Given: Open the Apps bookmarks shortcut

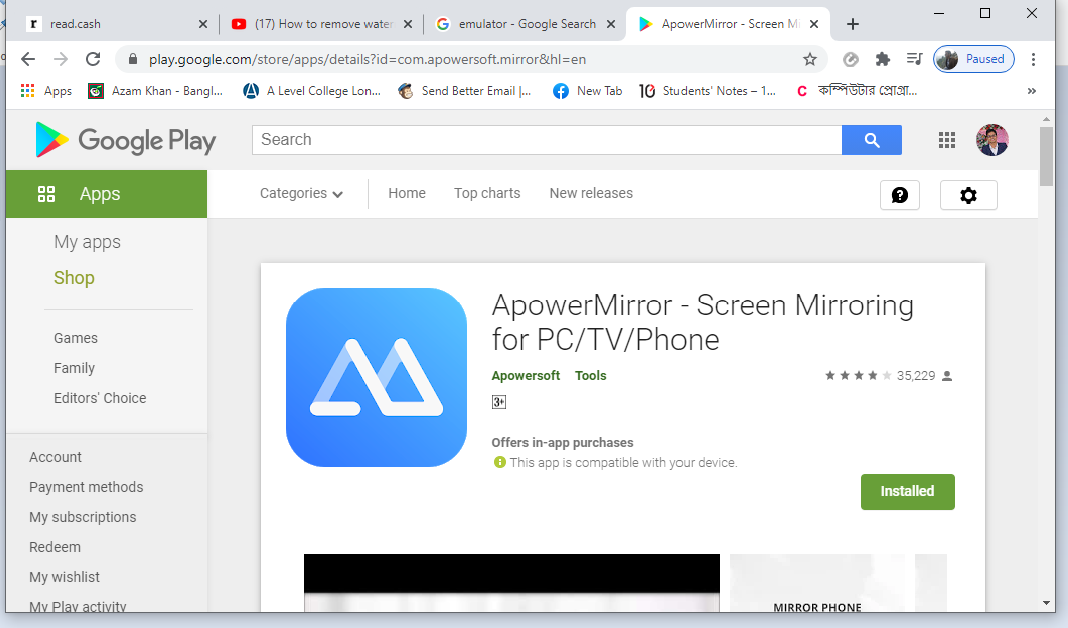Looking at the screenshot, I should [46, 91].
